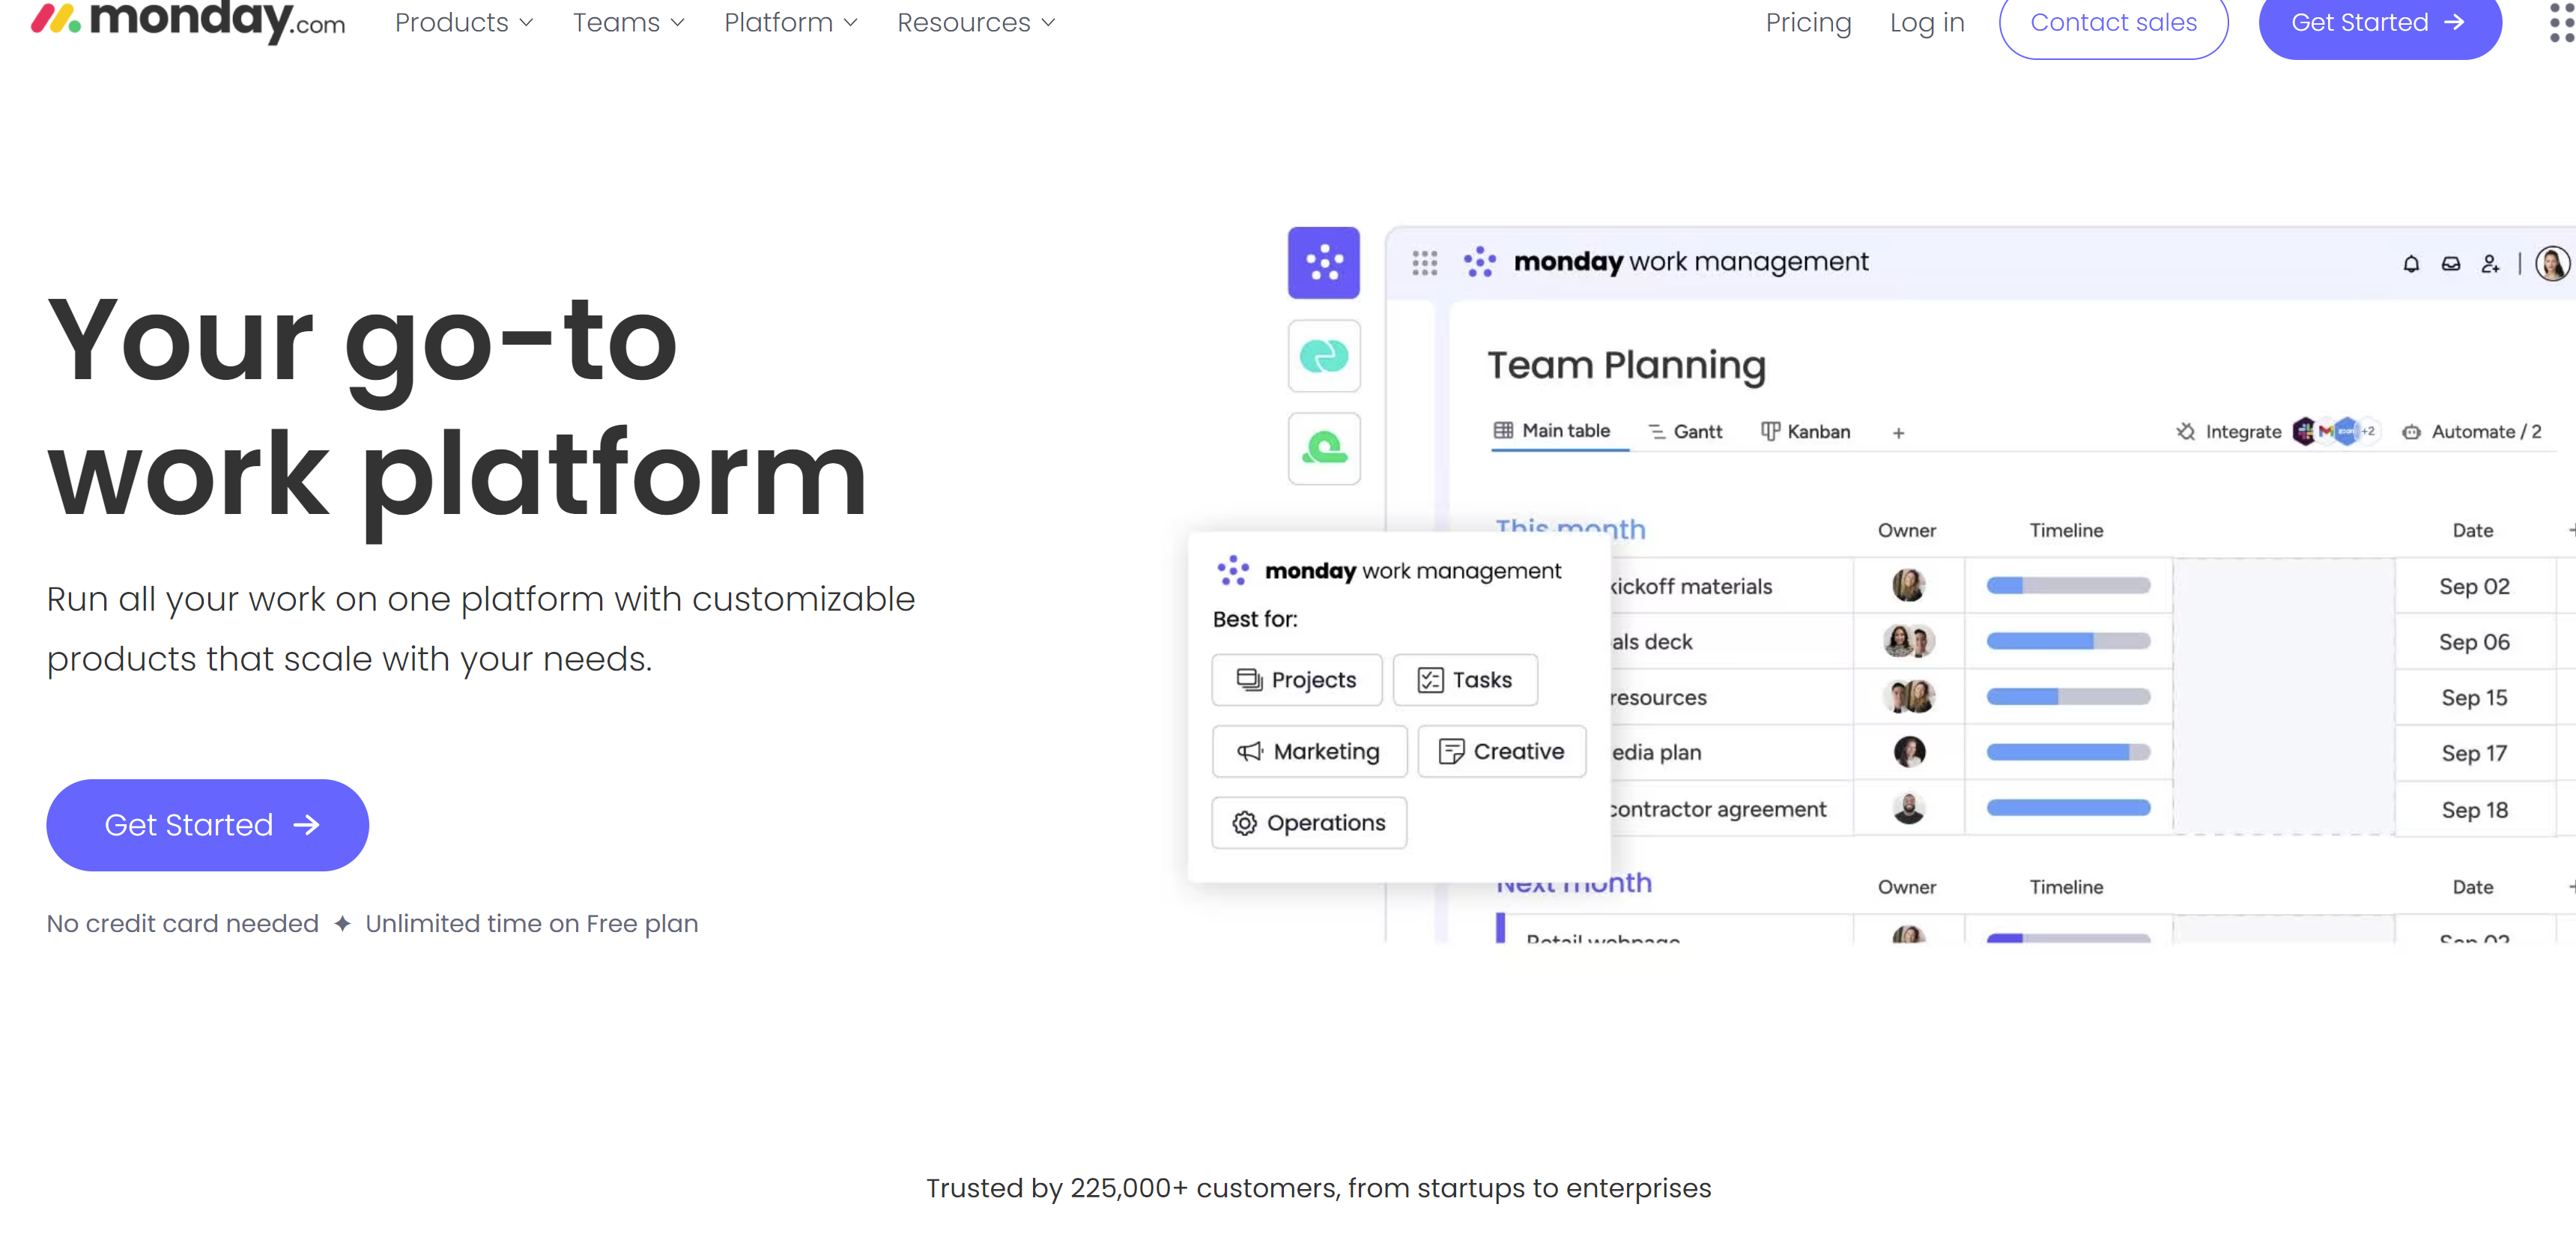Click the Team Planning board title
Image resolution: width=2576 pixels, height=1258 pixels.
[x=1626, y=366]
